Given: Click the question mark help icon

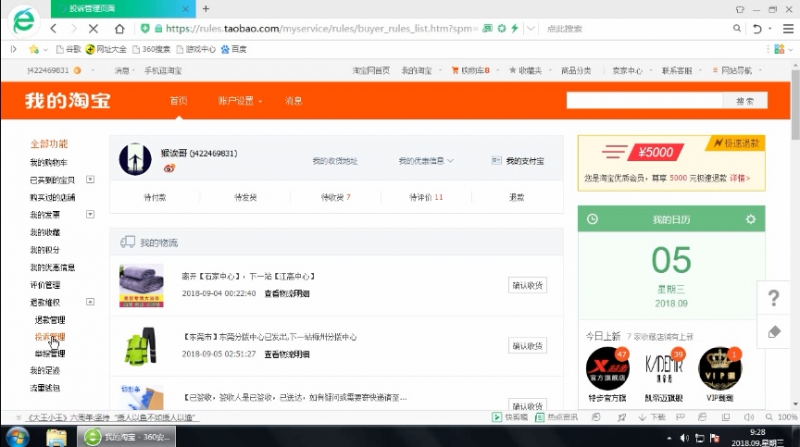Looking at the screenshot, I should click(x=774, y=298).
